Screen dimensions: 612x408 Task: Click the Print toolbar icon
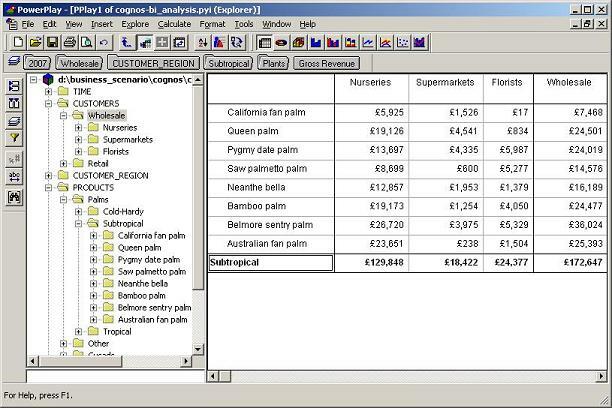click(69, 42)
